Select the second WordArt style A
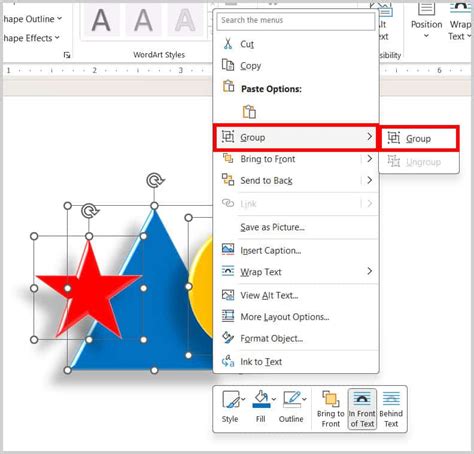The width and height of the screenshot is (474, 454). (144, 21)
